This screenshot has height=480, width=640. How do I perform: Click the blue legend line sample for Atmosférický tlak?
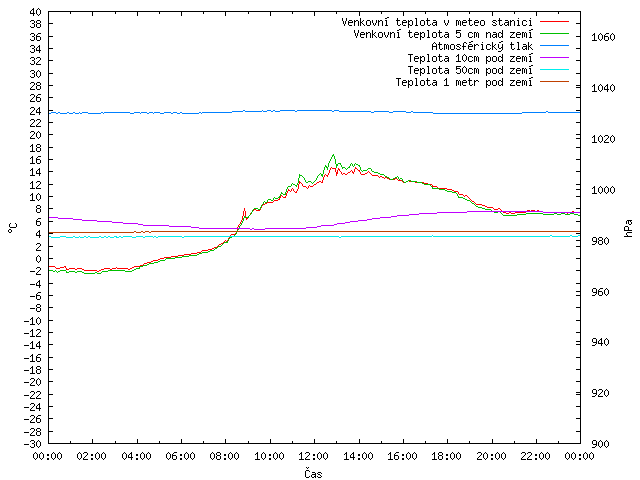point(554,46)
